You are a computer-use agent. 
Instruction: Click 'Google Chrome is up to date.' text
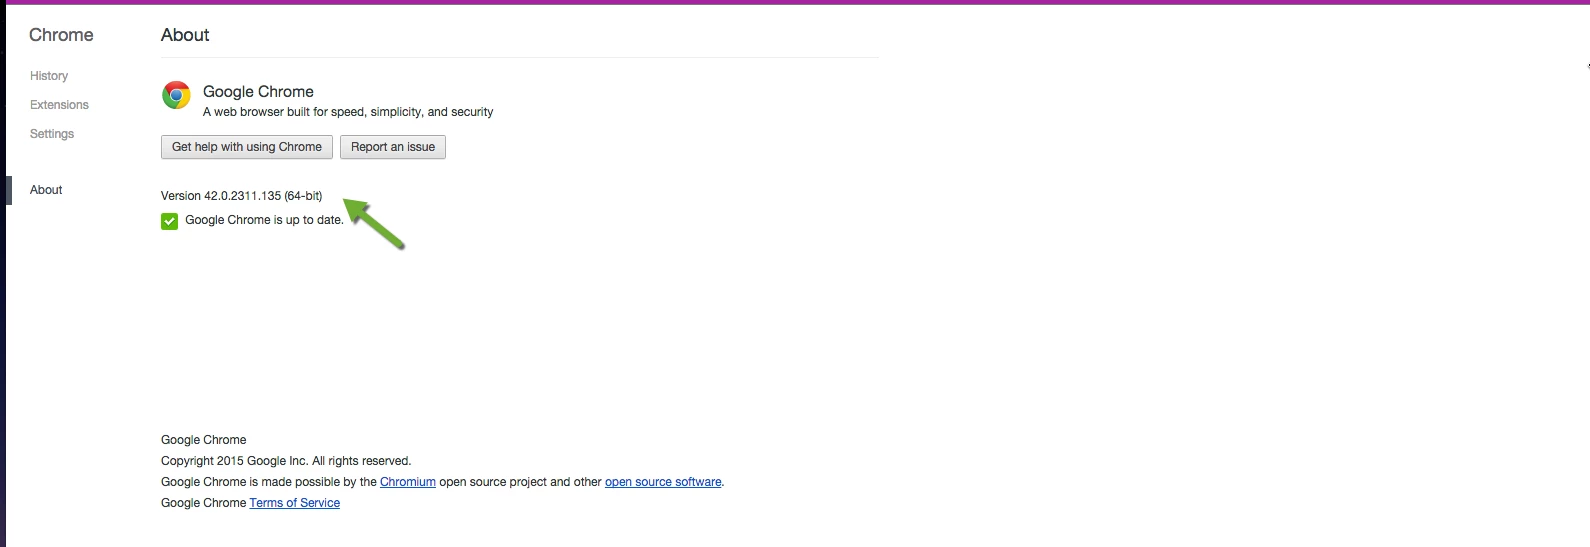click(x=264, y=220)
